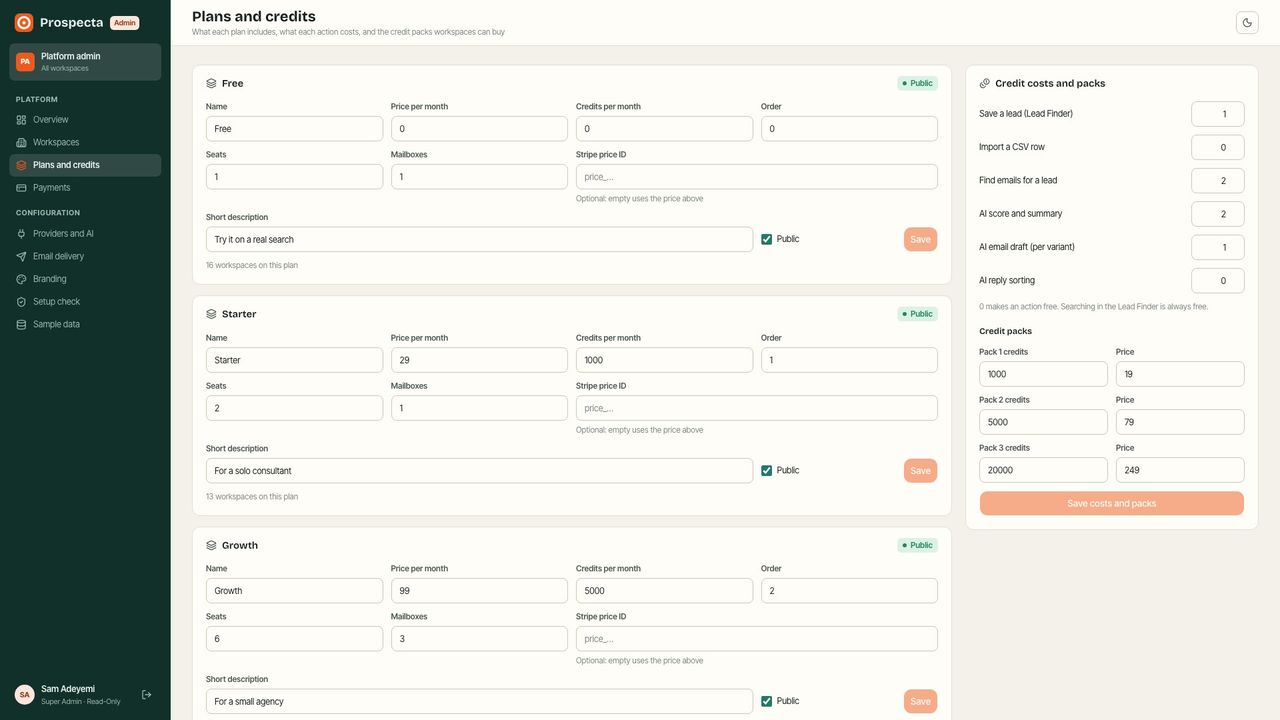The width and height of the screenshot is (1280, 720).
Task: Click the Admin badge beside Prospecta
Action: (x=124, y=23)
